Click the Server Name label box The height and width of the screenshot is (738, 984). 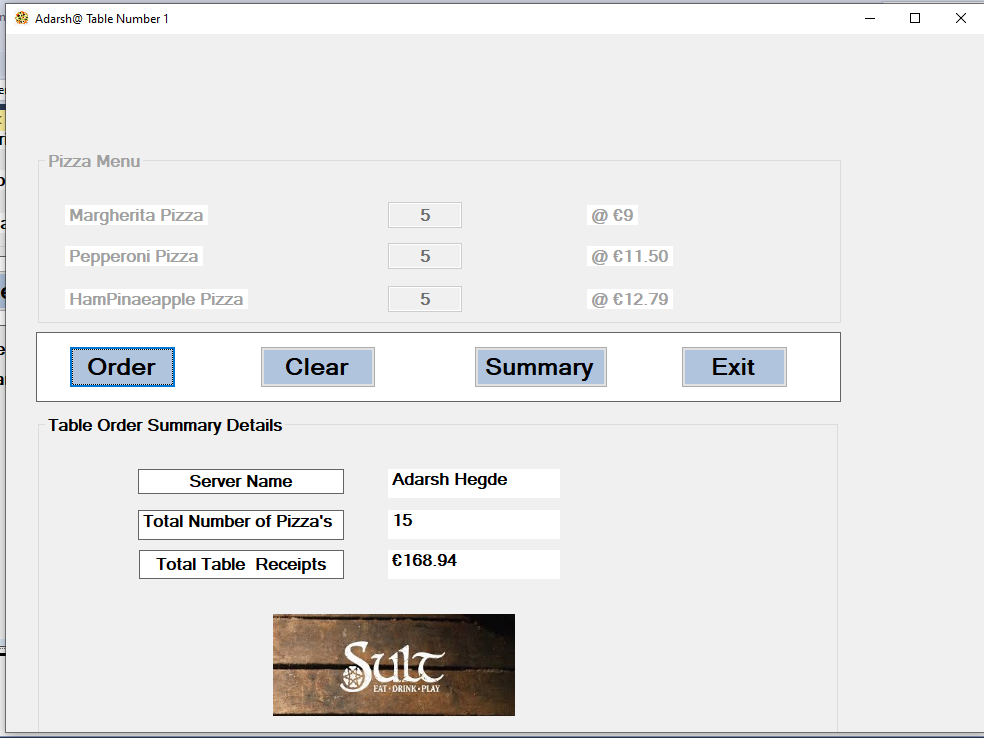[240, 480]
